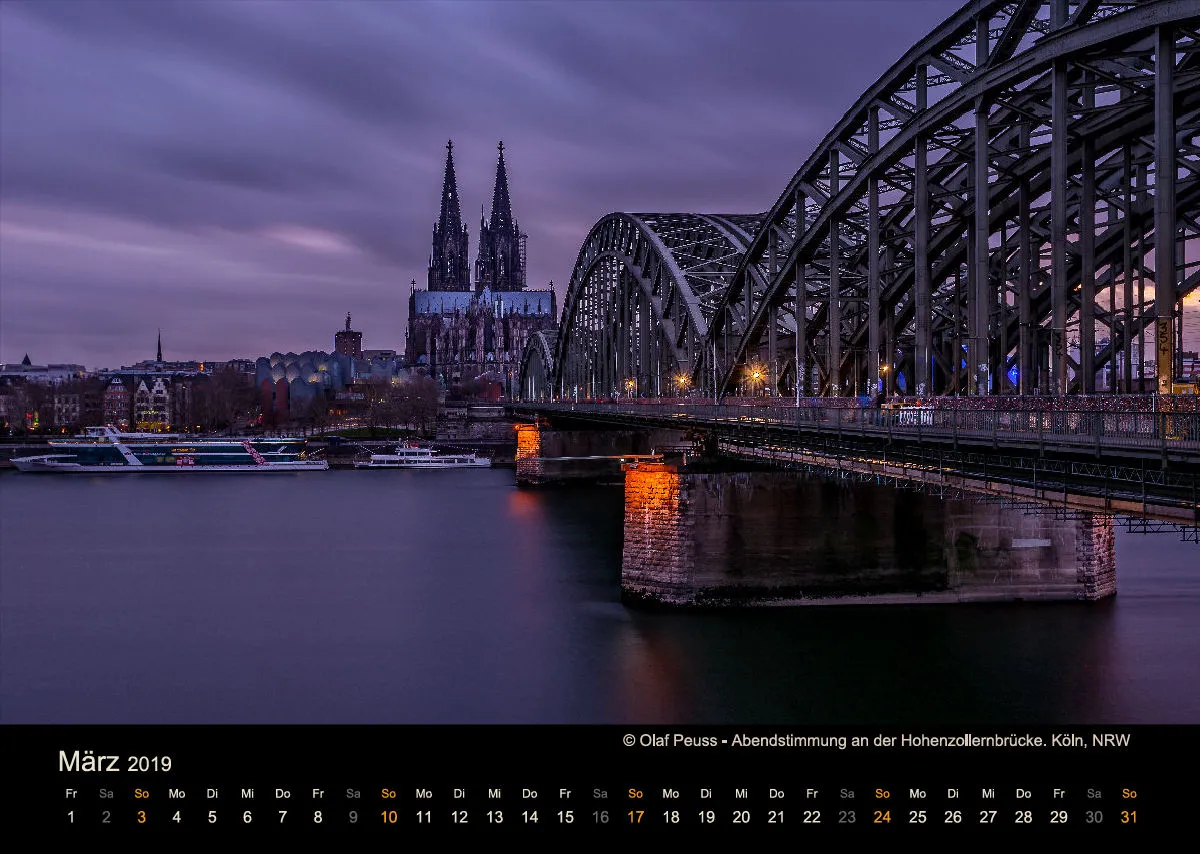Select calendar date 6
This screenshot has width=1200, height=854.
tap(247, 817)
